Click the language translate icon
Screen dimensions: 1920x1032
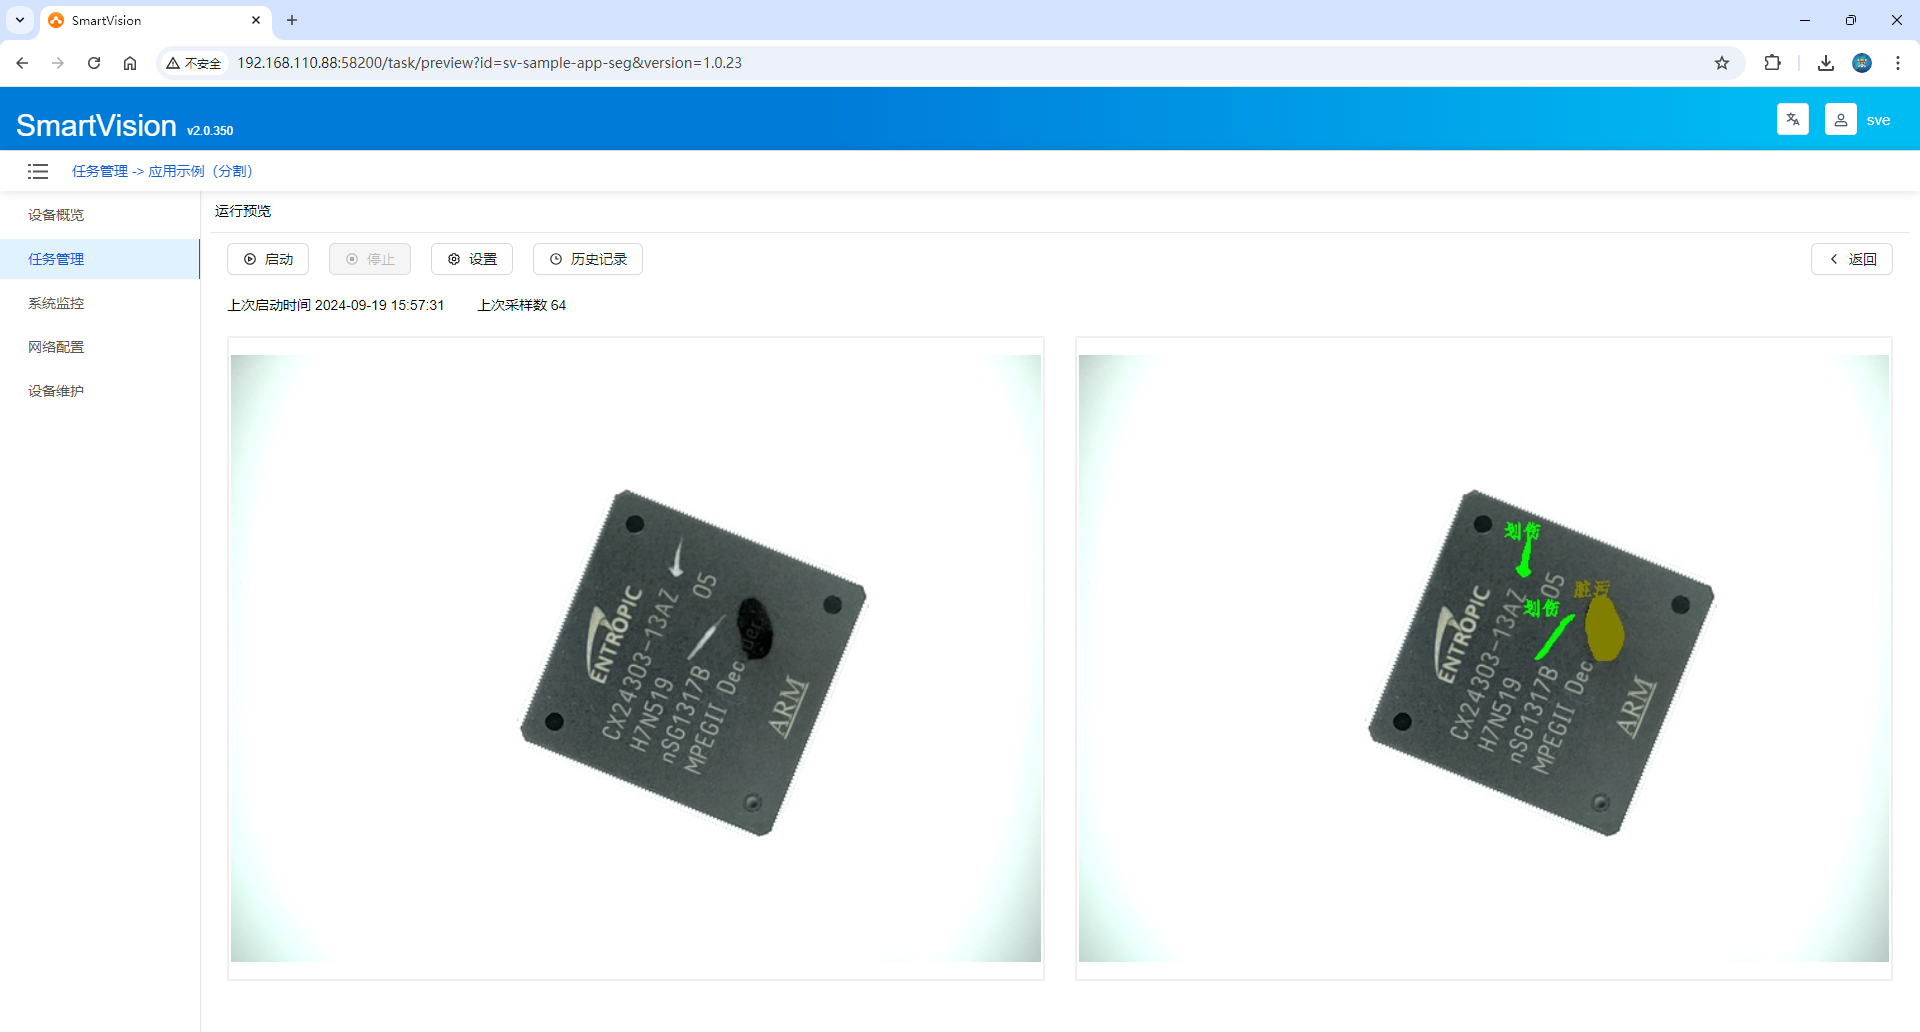(x=1792, y=120)
